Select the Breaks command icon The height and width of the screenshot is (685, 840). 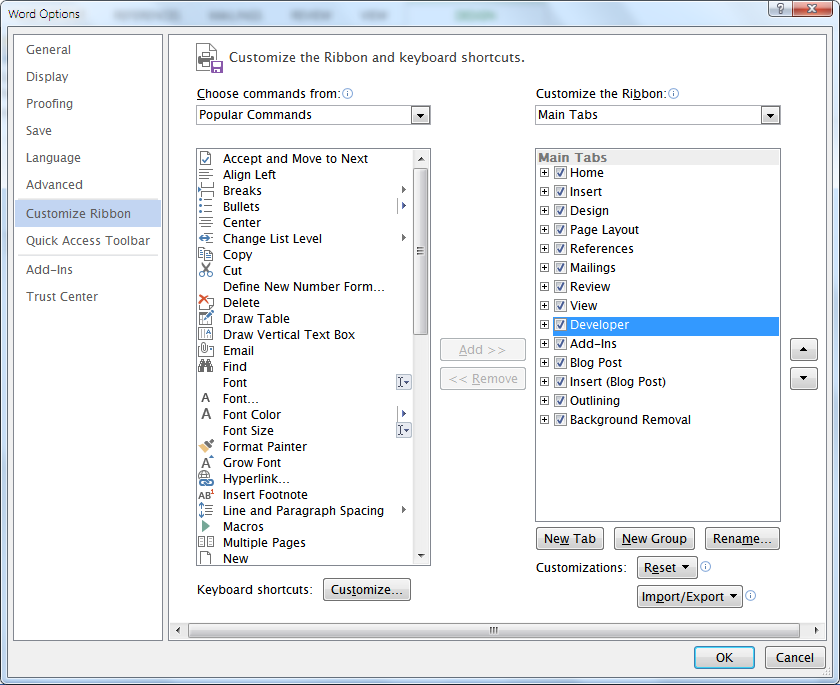click(x=206, y=190)
